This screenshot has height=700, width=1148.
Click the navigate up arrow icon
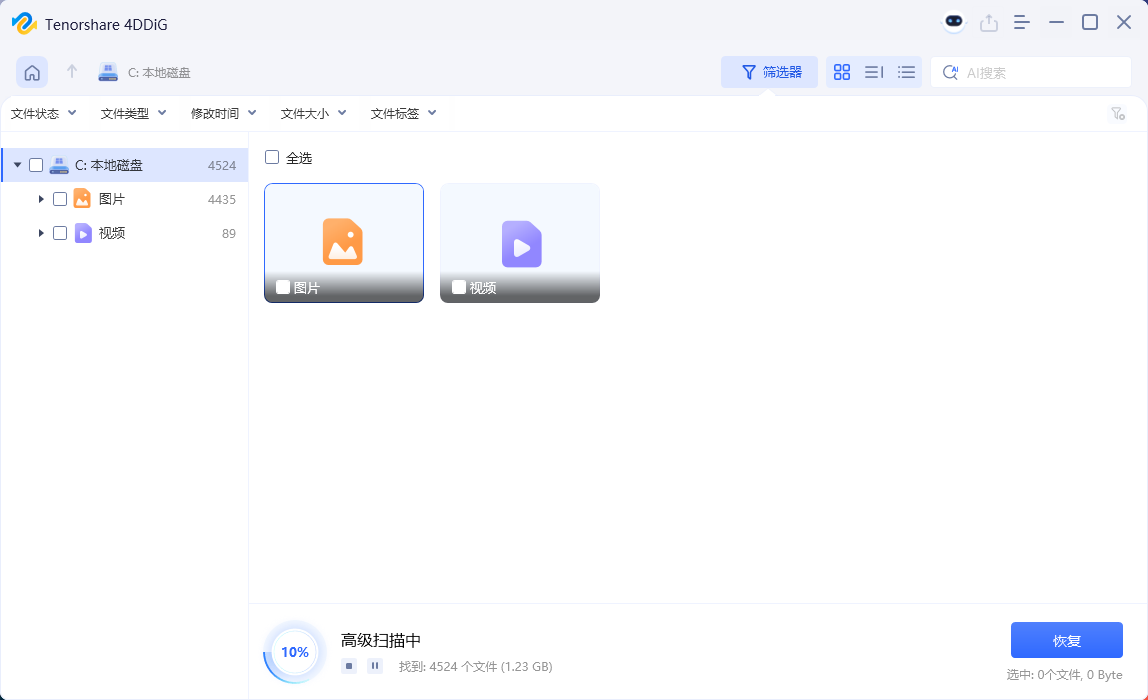pyautogui.click(x=70, y=72)
